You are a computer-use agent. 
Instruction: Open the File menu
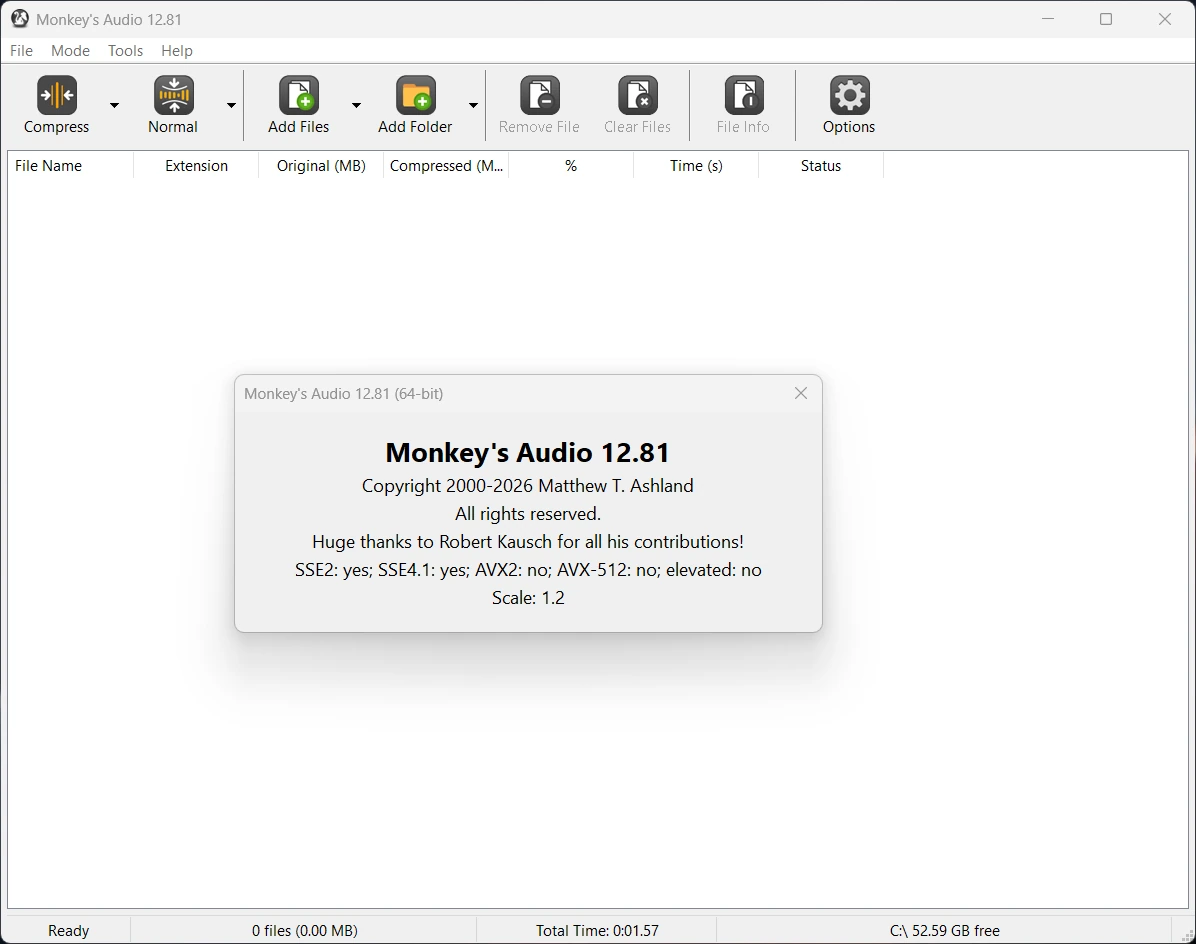click(x=21, y=50)
